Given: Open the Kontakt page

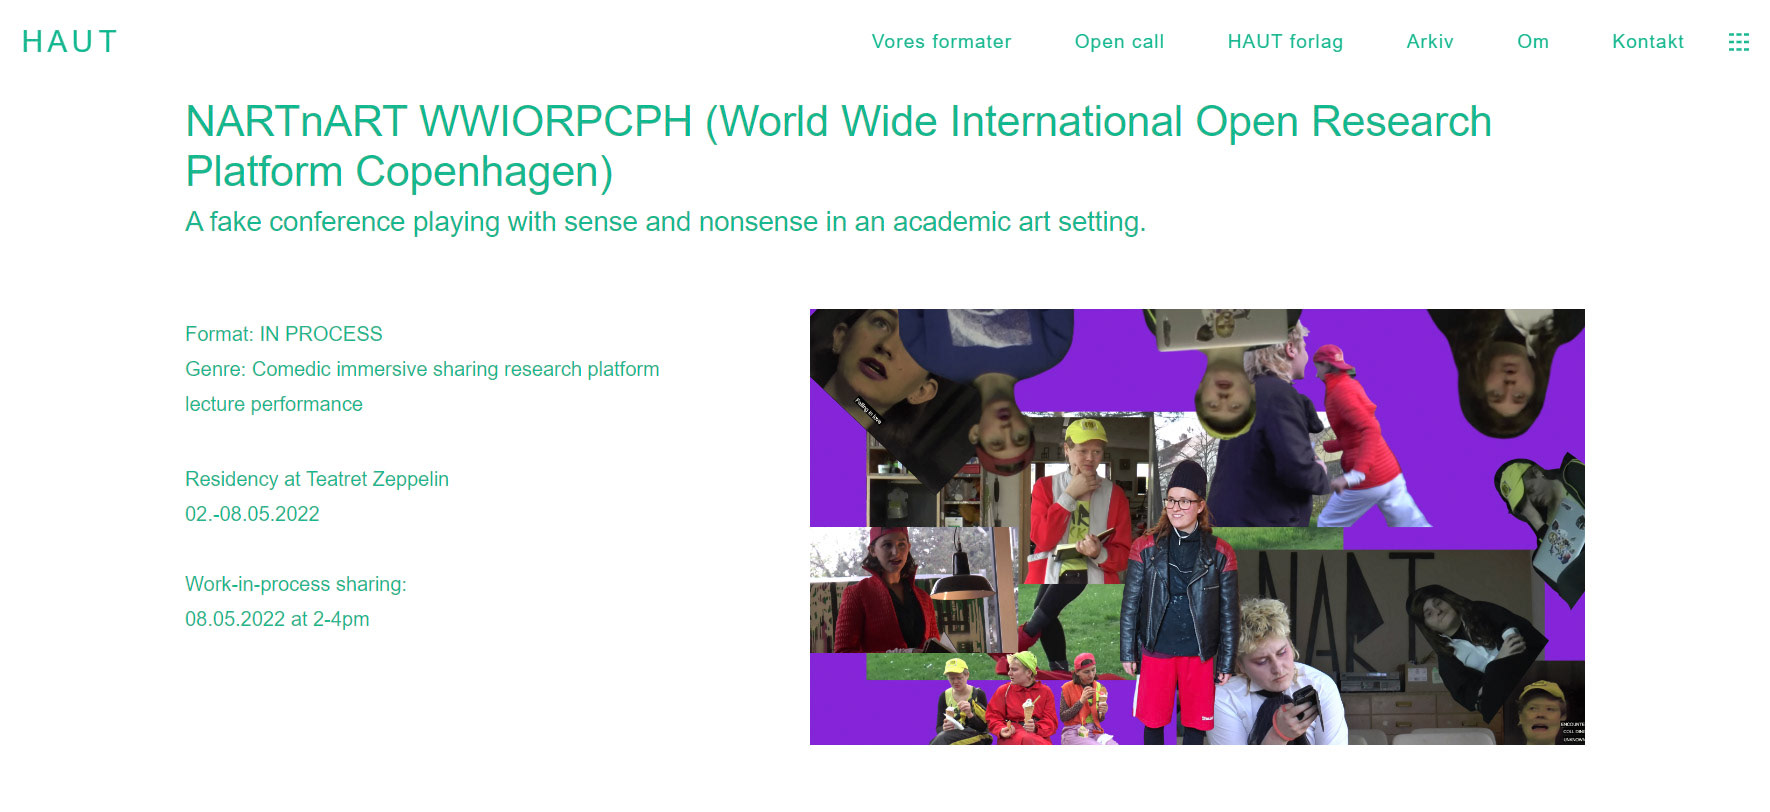Looking at the screenshot, I should point(1648,42).
